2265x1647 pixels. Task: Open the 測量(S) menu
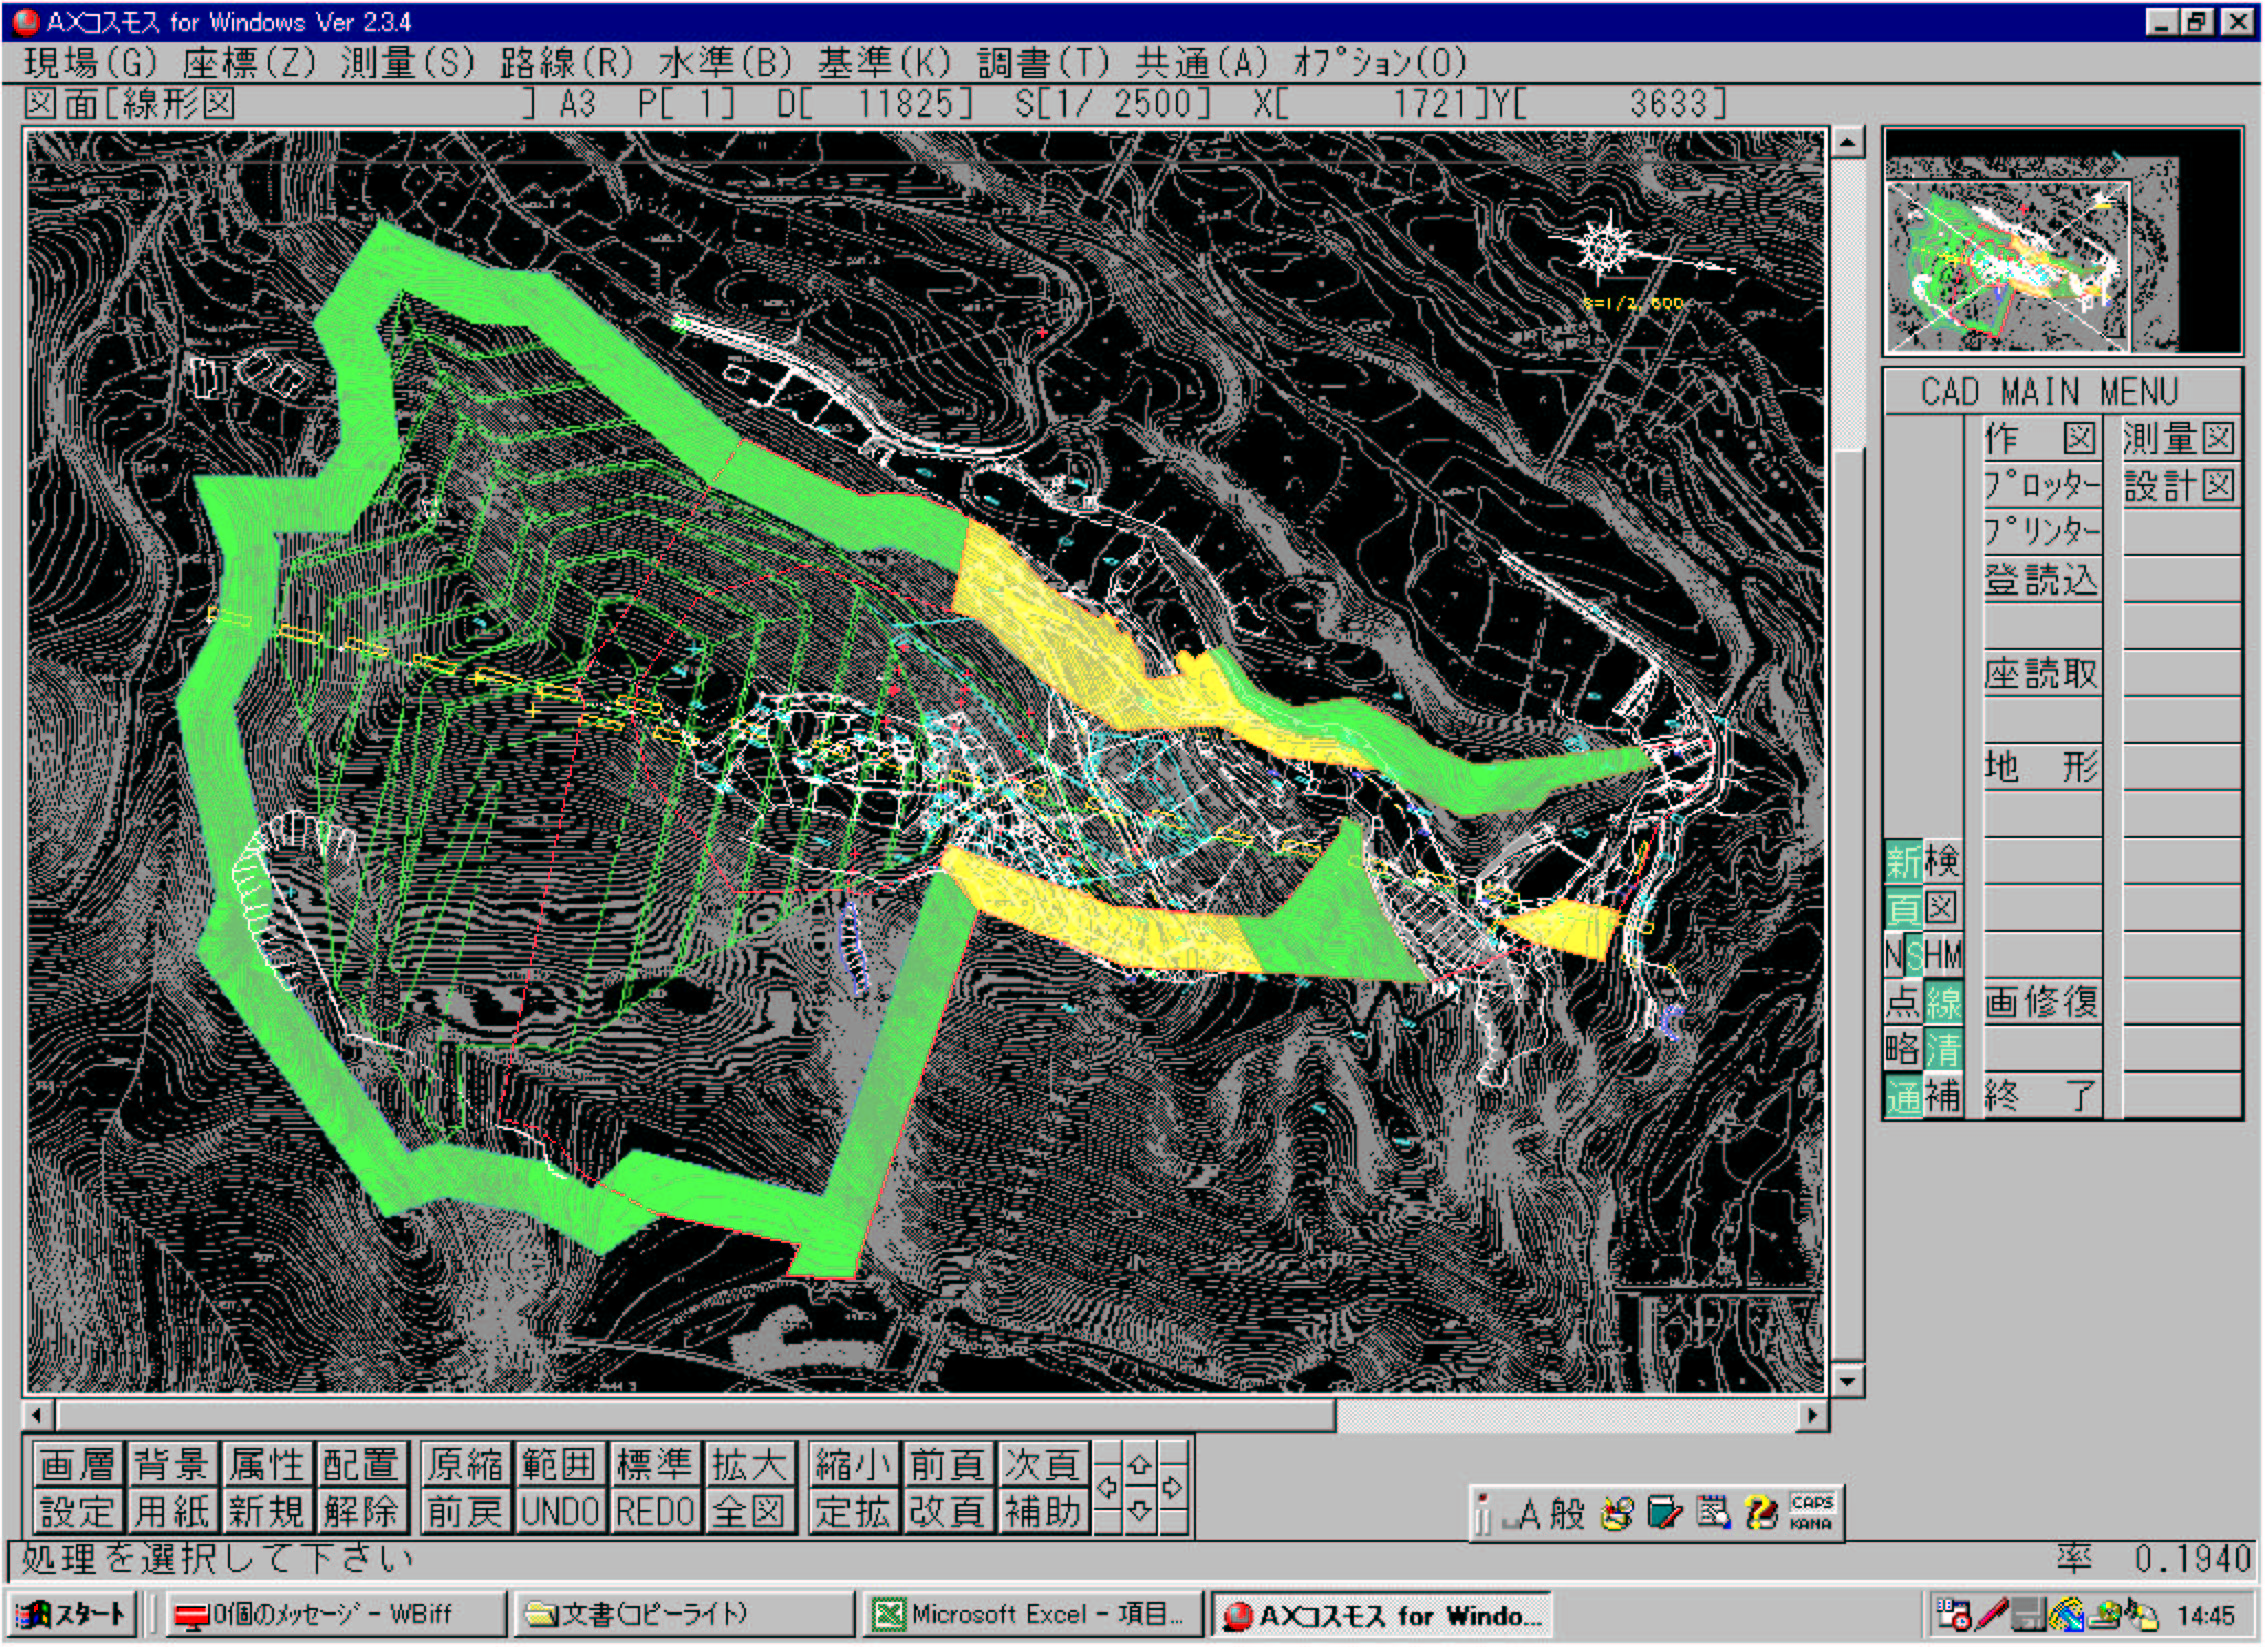407,63
